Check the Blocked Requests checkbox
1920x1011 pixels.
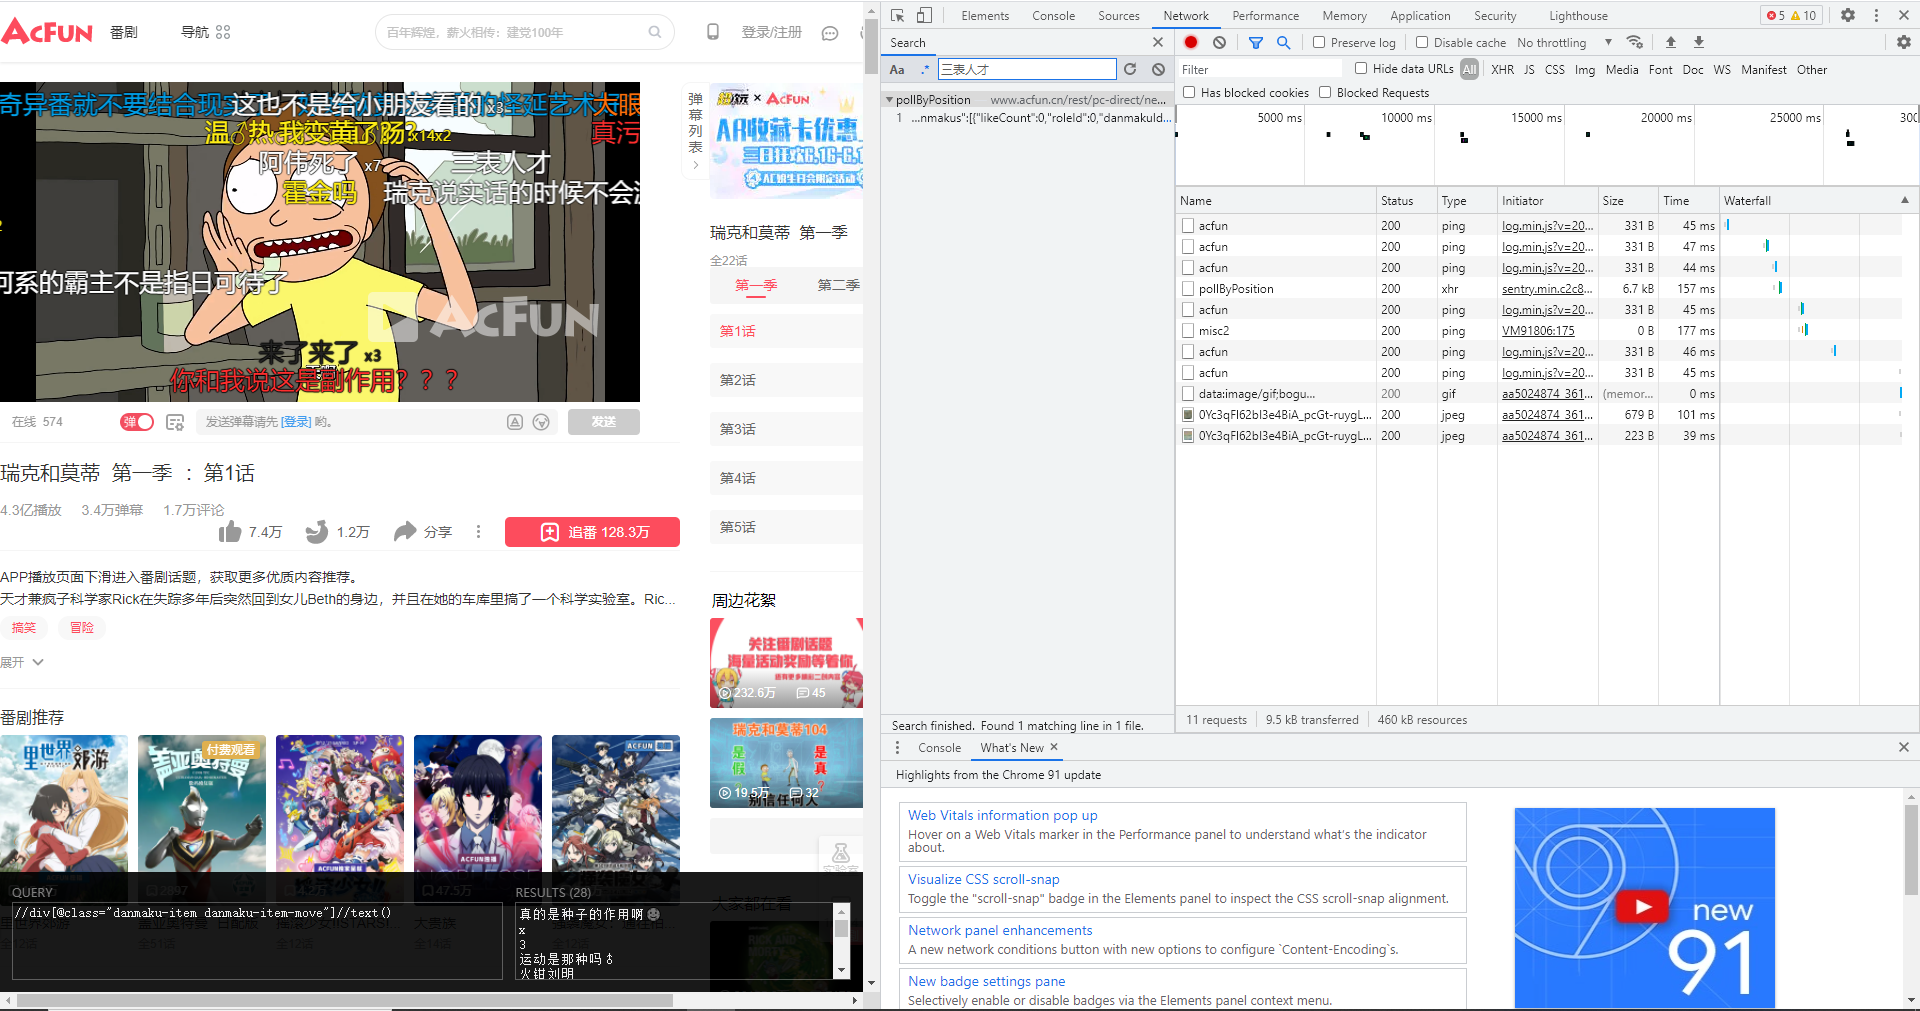(1325, 92)
